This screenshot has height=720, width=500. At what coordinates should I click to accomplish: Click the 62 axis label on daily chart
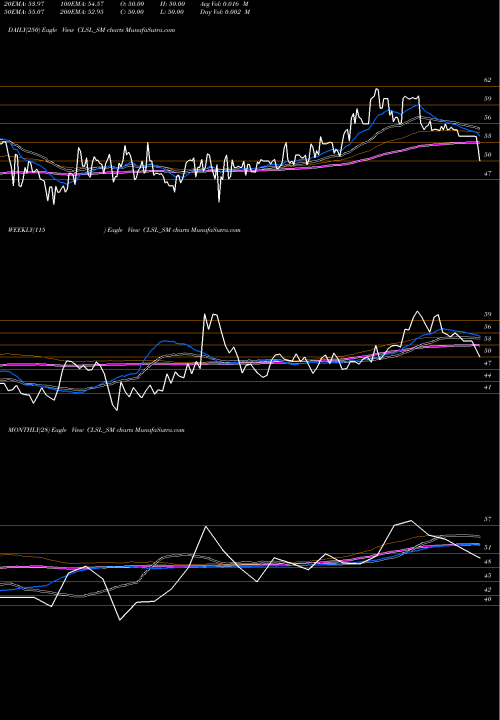pos(487,80)
